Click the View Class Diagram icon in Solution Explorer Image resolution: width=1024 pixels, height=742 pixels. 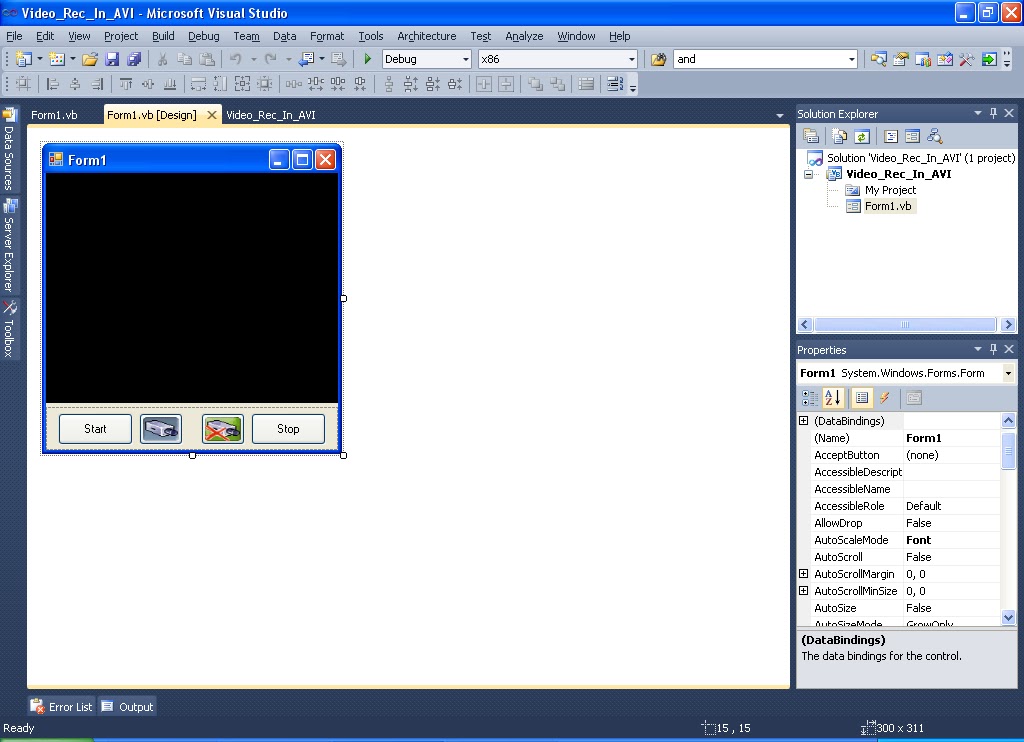click(935, 137)
